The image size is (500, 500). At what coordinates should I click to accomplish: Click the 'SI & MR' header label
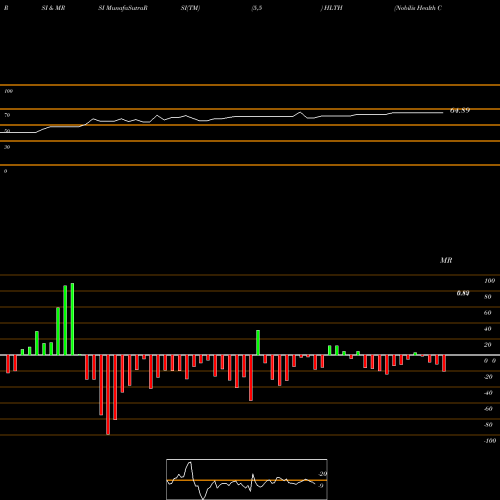coord(53,8)
